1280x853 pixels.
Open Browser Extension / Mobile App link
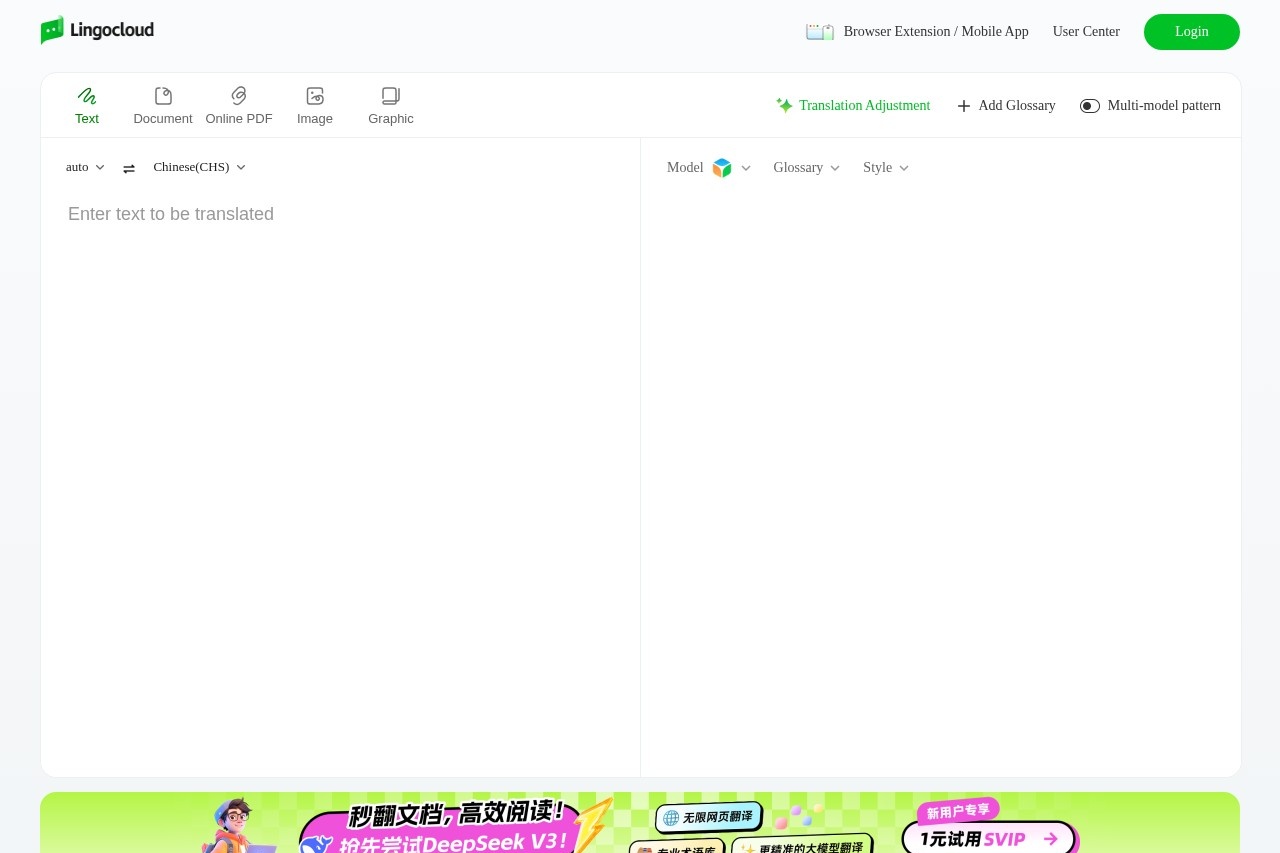click(936, 31)
